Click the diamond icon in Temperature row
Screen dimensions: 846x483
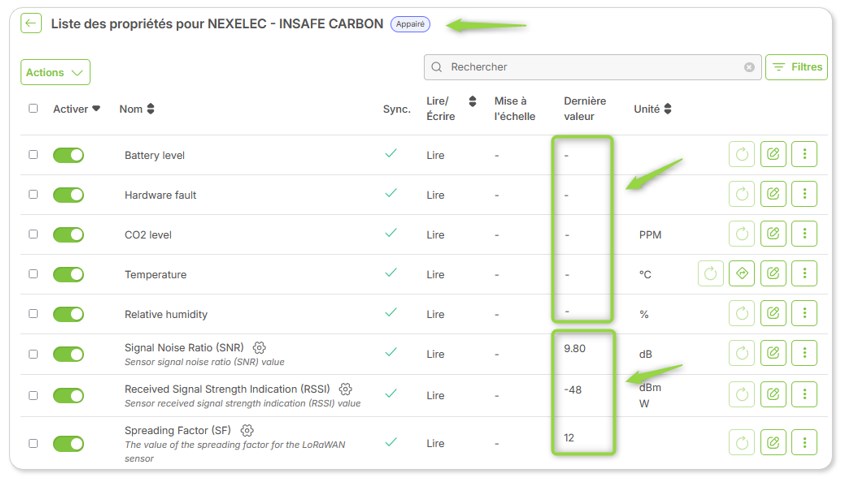742,274
